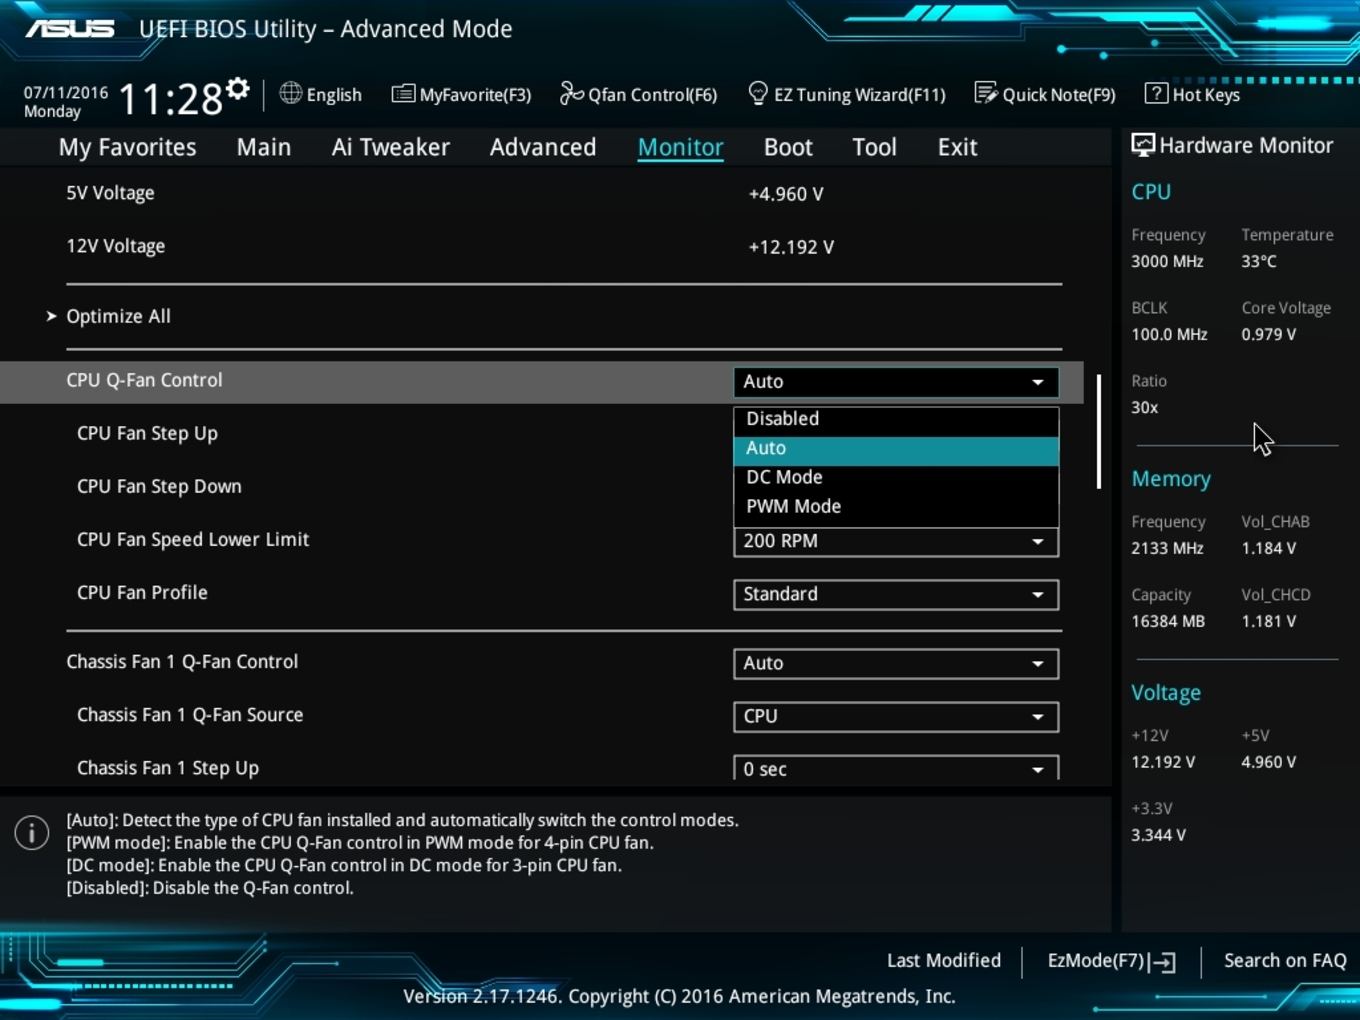Click the Hardware Monitor screen icon

(x=1142, y=145)
